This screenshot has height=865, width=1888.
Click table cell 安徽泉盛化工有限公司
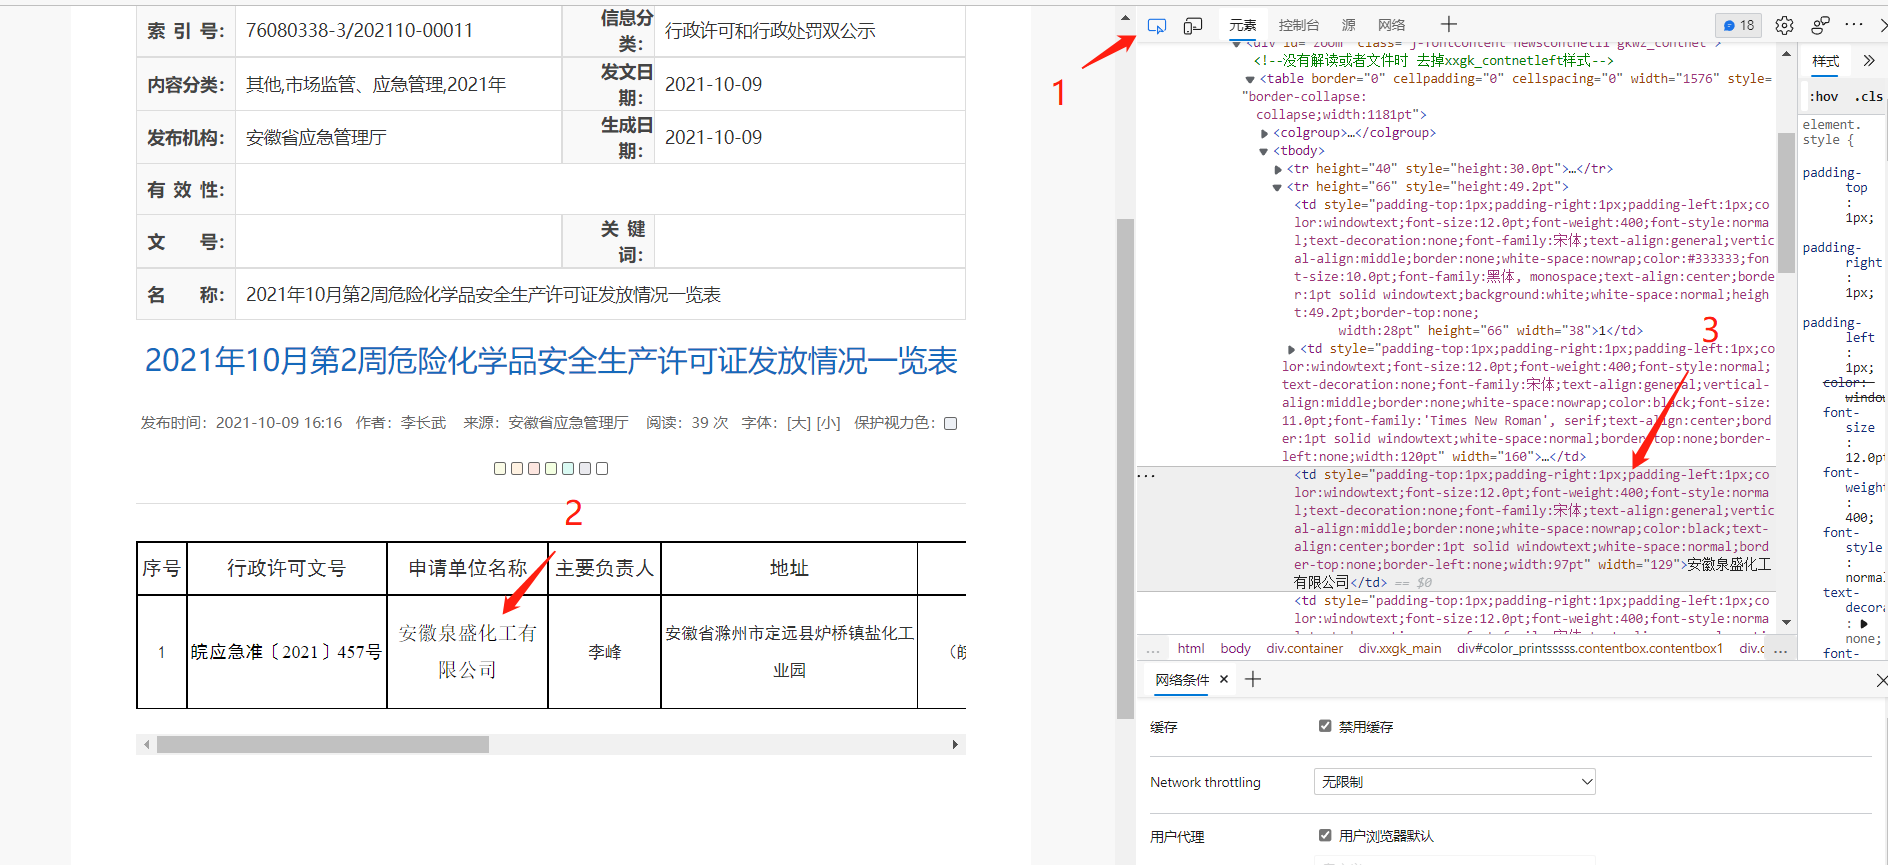[467, 652]
